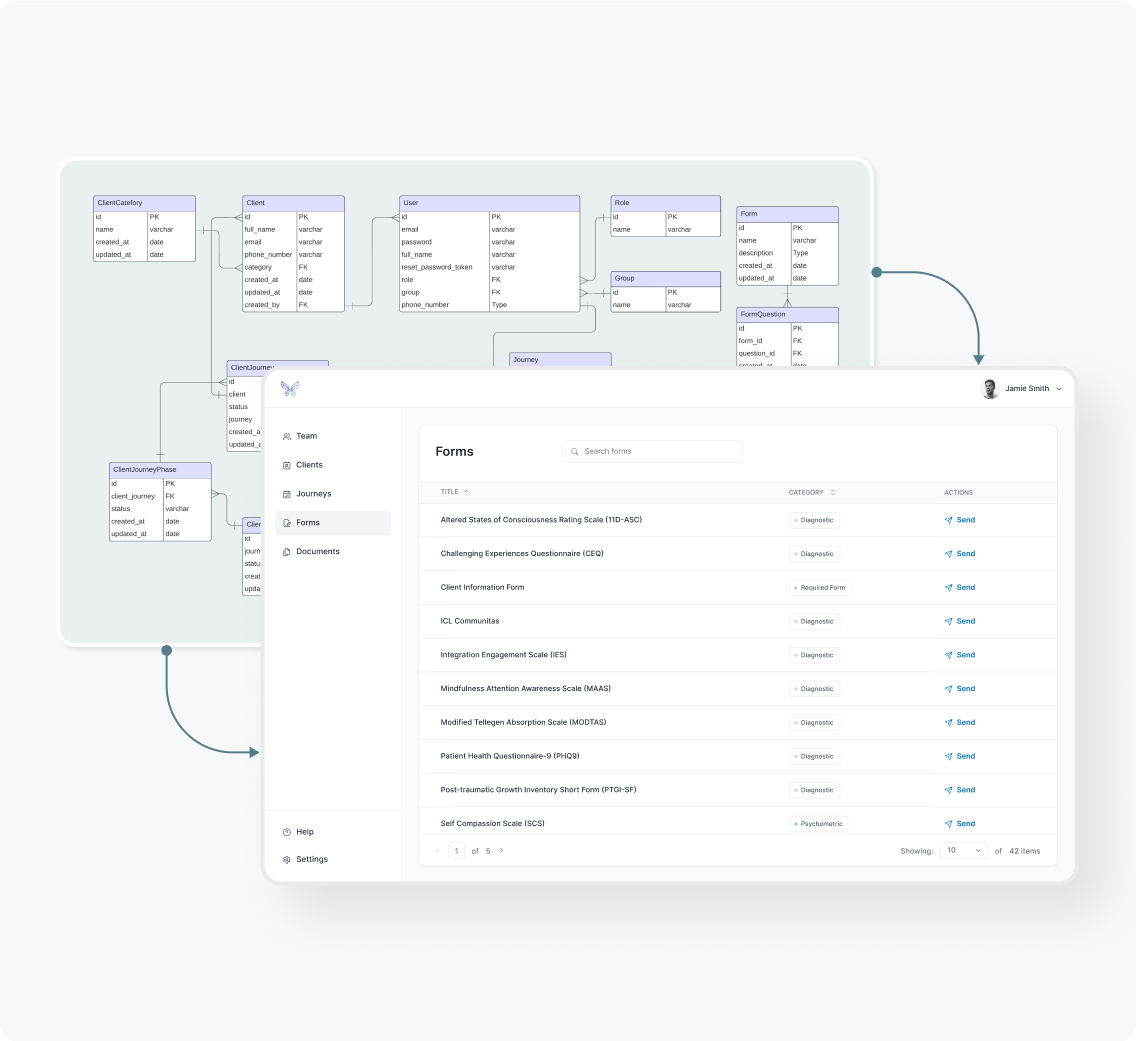Click the Settings gear icon
Screen dimensions: 1136x1041
287,860
